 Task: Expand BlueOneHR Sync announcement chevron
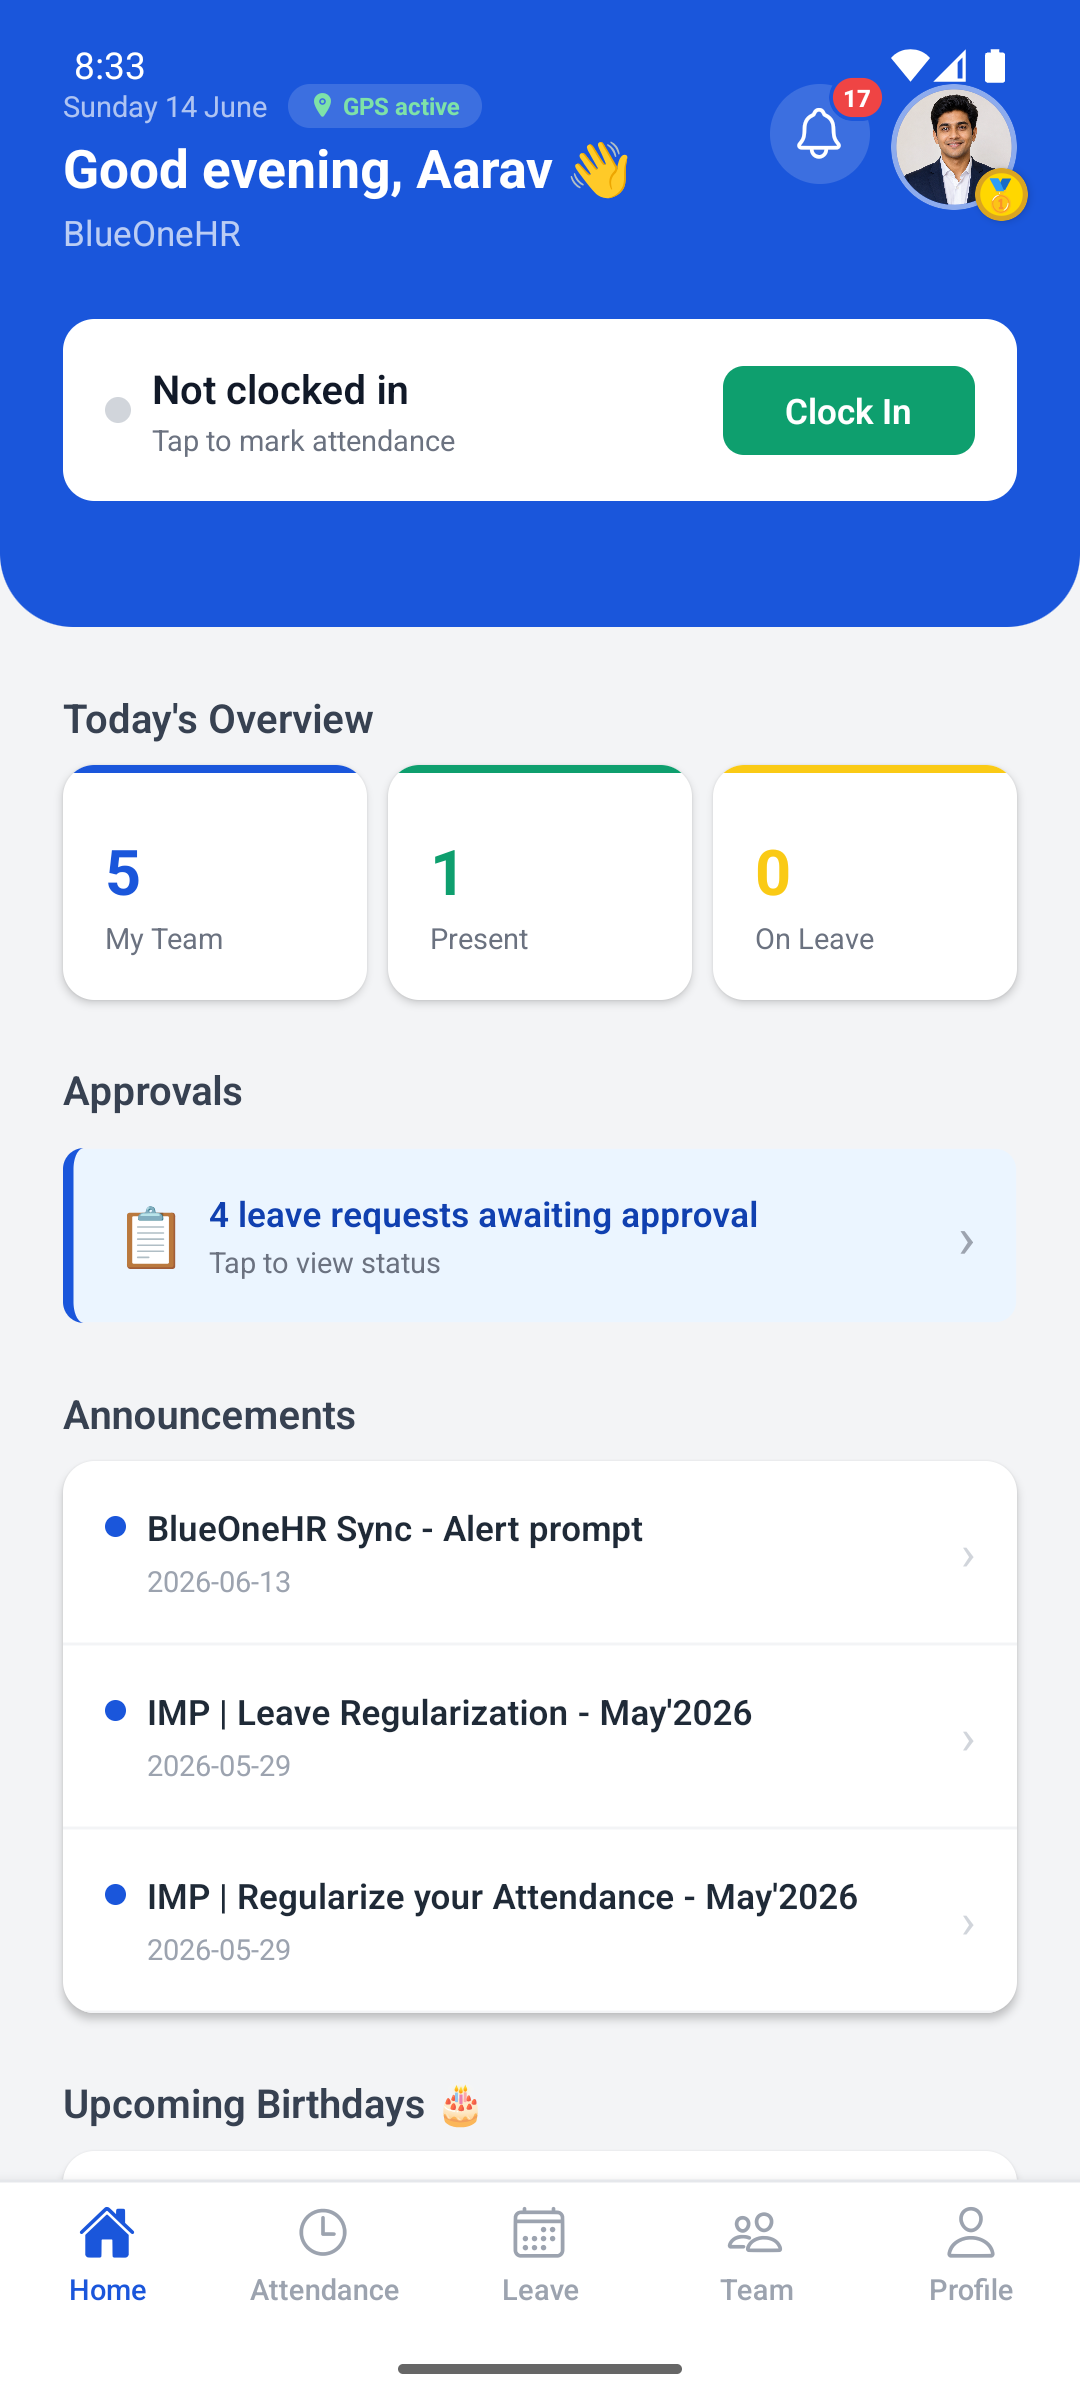968,1557
